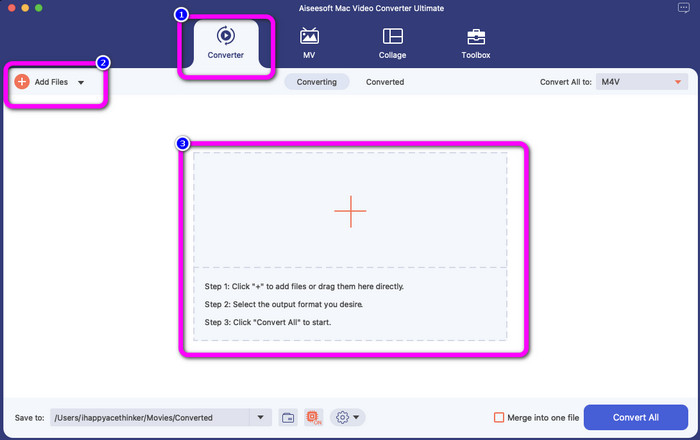Screen dimensions: 700x440
Task: Open the Converter tab
Action: (x=226, y=44)
